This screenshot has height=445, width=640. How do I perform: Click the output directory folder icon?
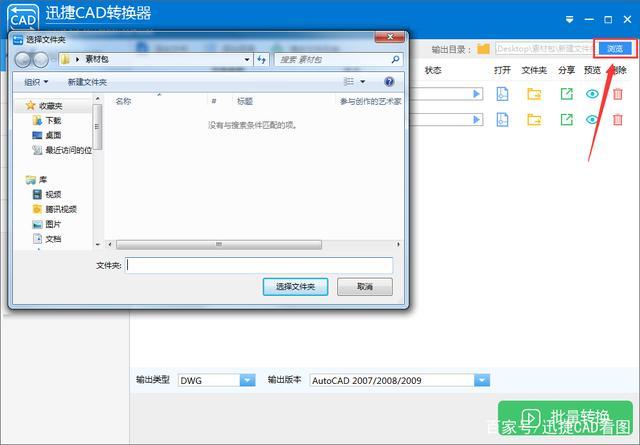483,49
